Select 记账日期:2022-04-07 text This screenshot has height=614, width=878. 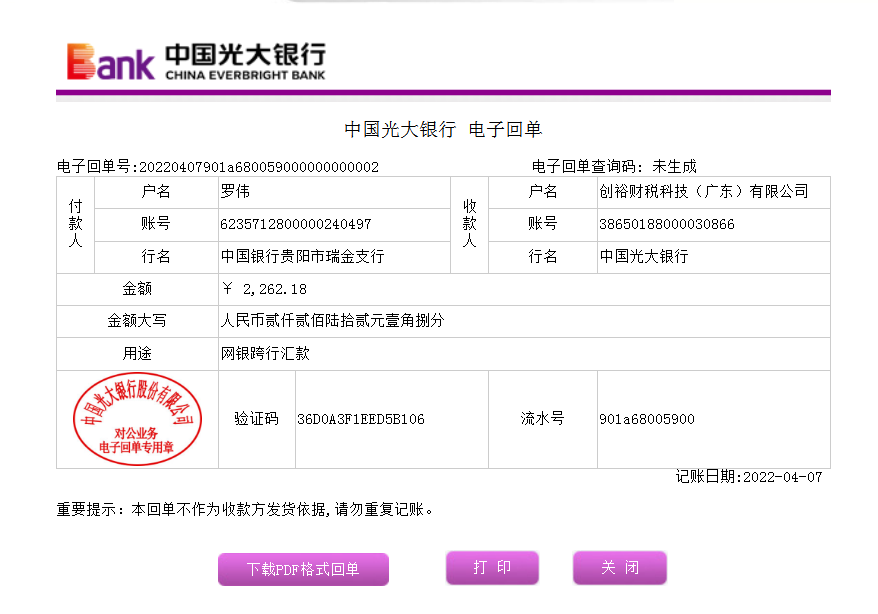[749, 477]
